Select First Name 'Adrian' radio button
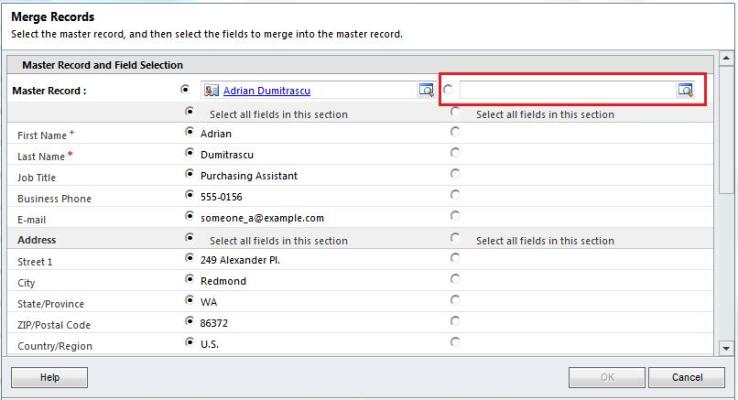Screen dimensions: 738x400 pyautogui.click(x=189, y=132)
